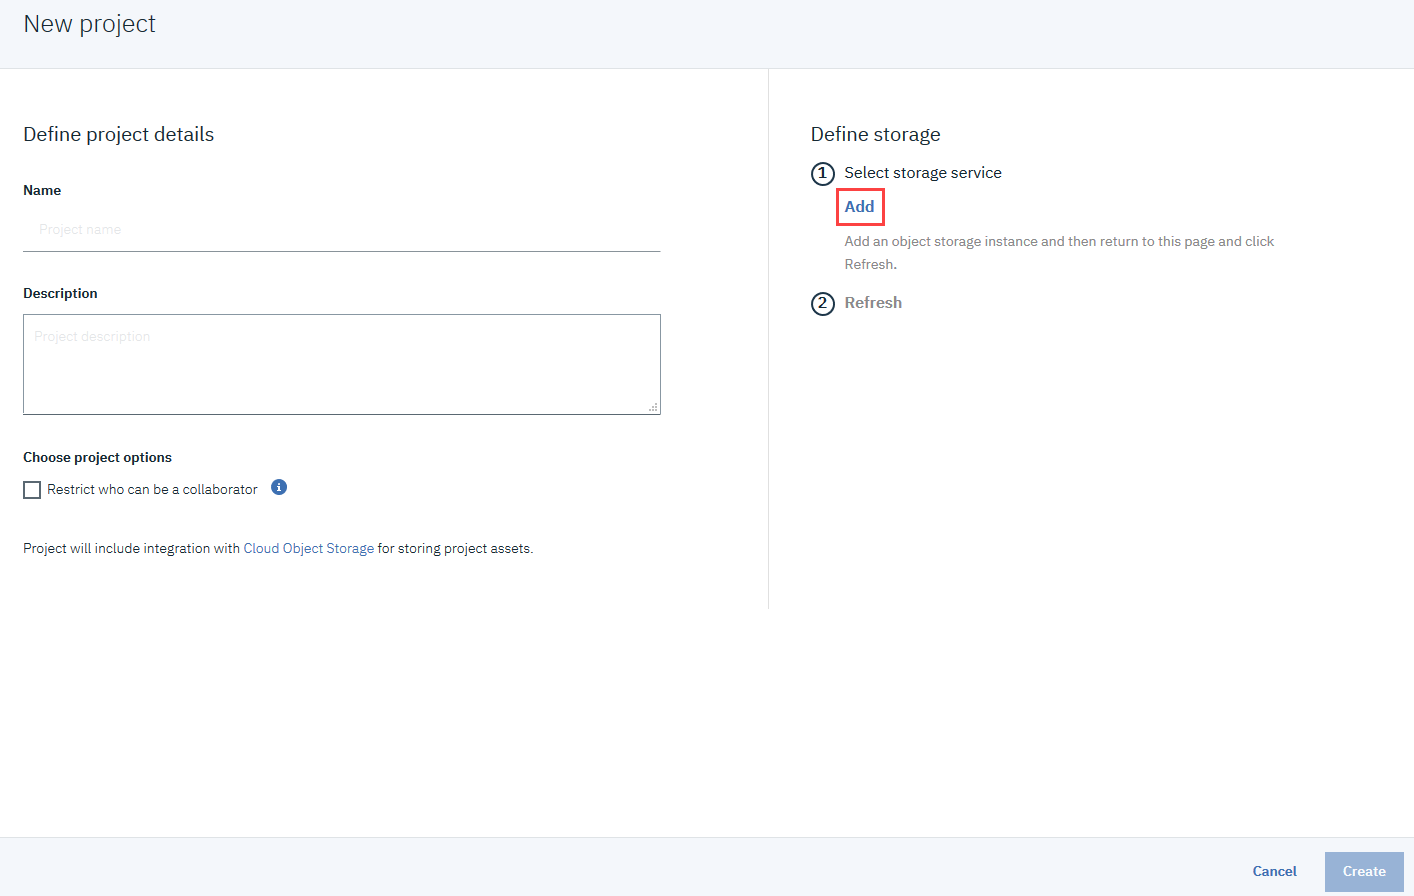Focus the Project name input field
The image size is (1414, 896).
(x=341, y=230)
